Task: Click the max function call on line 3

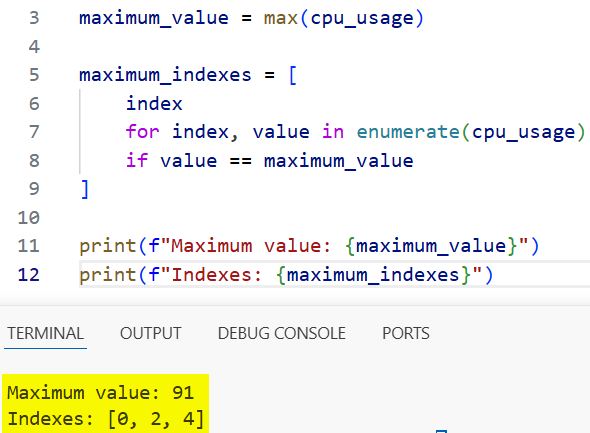Action: 281,18
